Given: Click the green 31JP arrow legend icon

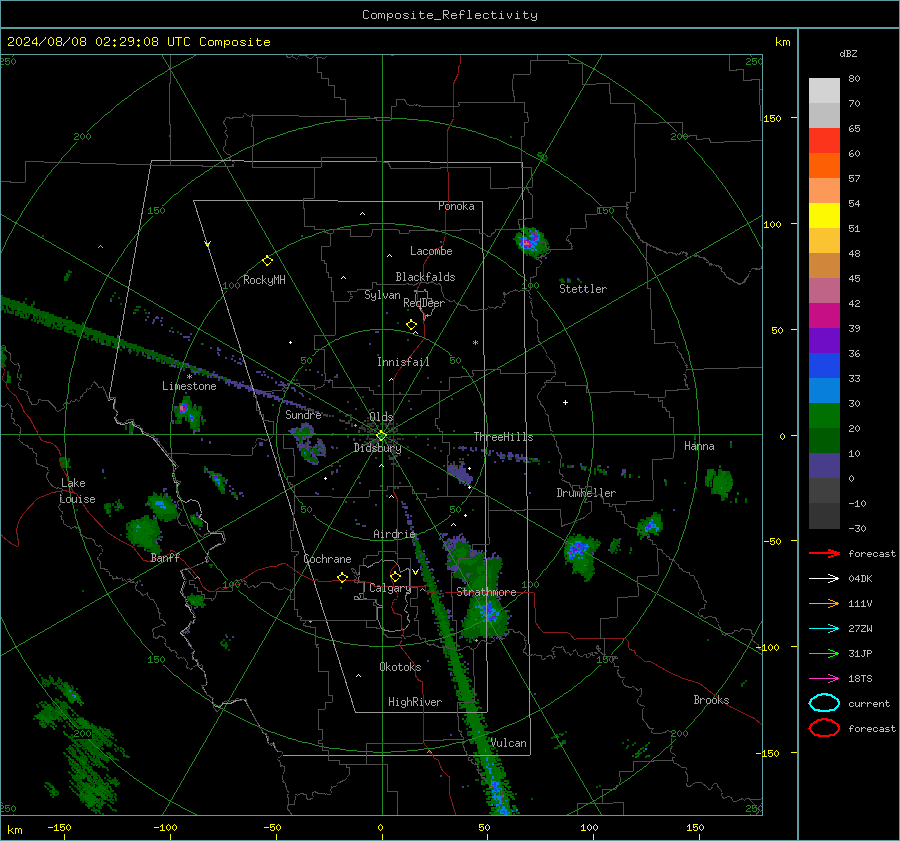Looking at the screenshot, I should (824, 653).
